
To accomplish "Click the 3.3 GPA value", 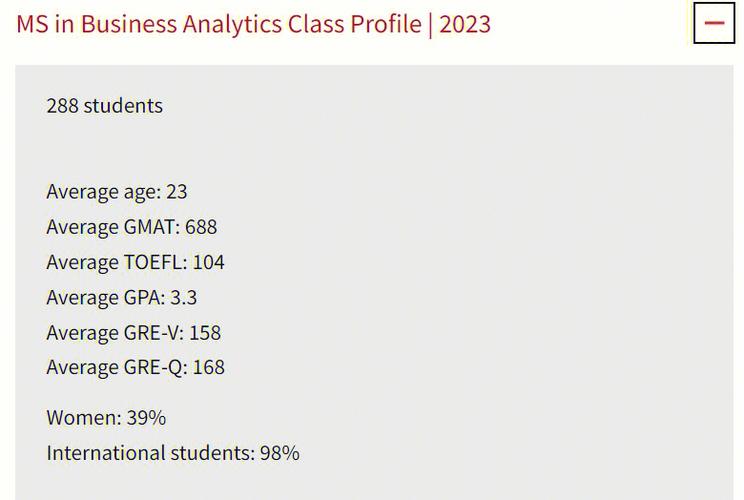I will 184,297.
